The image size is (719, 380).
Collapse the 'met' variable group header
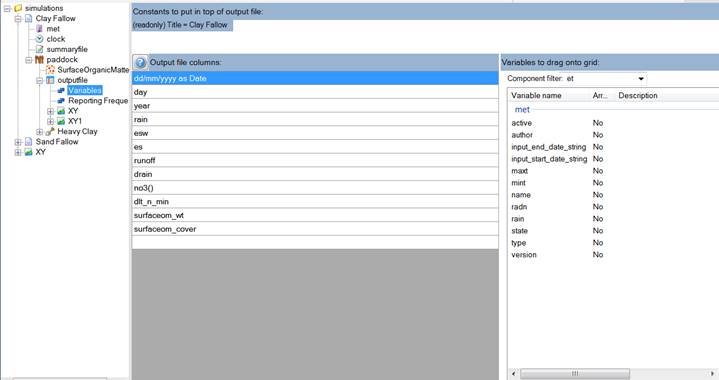[x=522, y=110]
